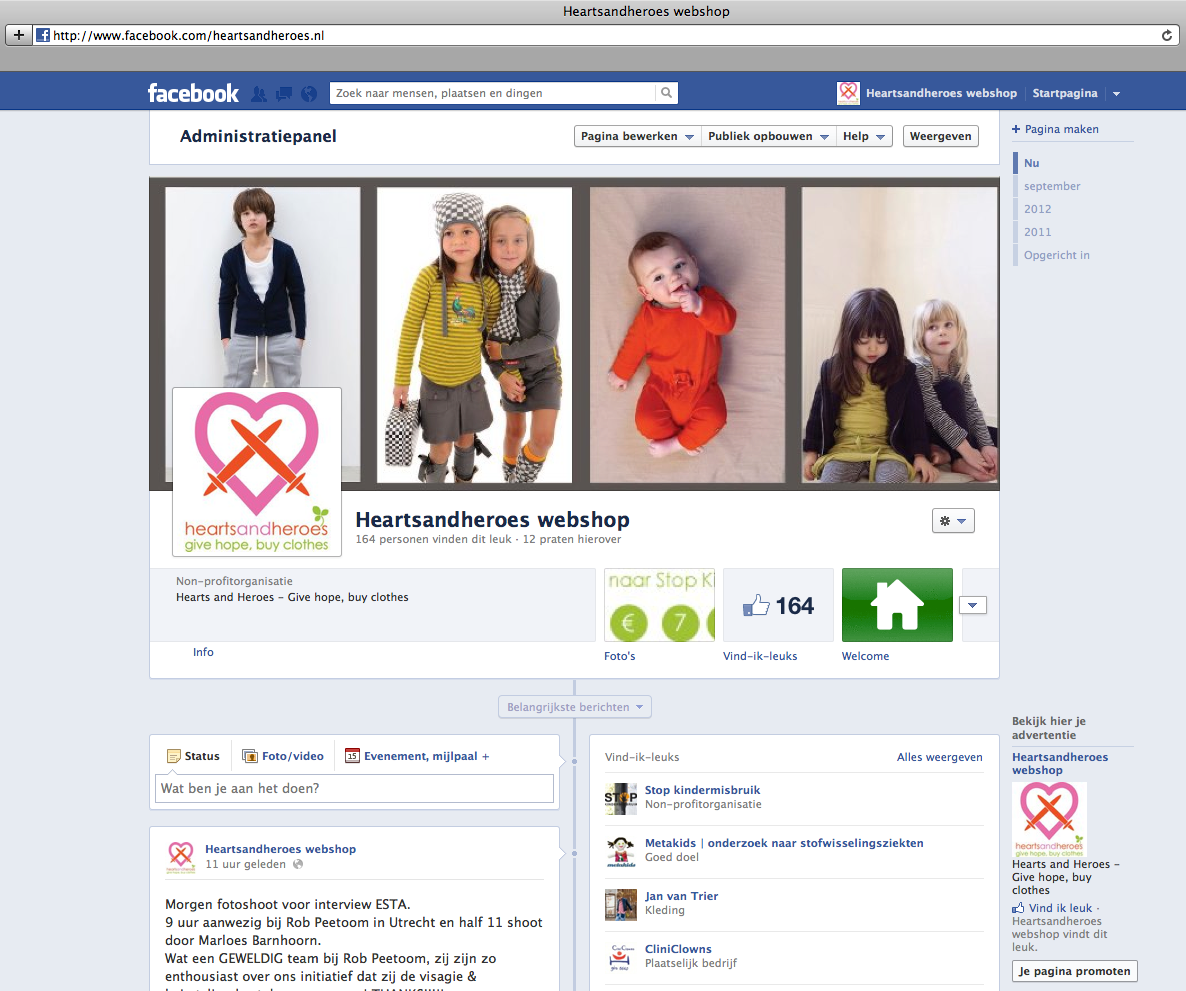Click the 11 uur geleden timestamp
1186x991 pixels.
tap(246, 865)
